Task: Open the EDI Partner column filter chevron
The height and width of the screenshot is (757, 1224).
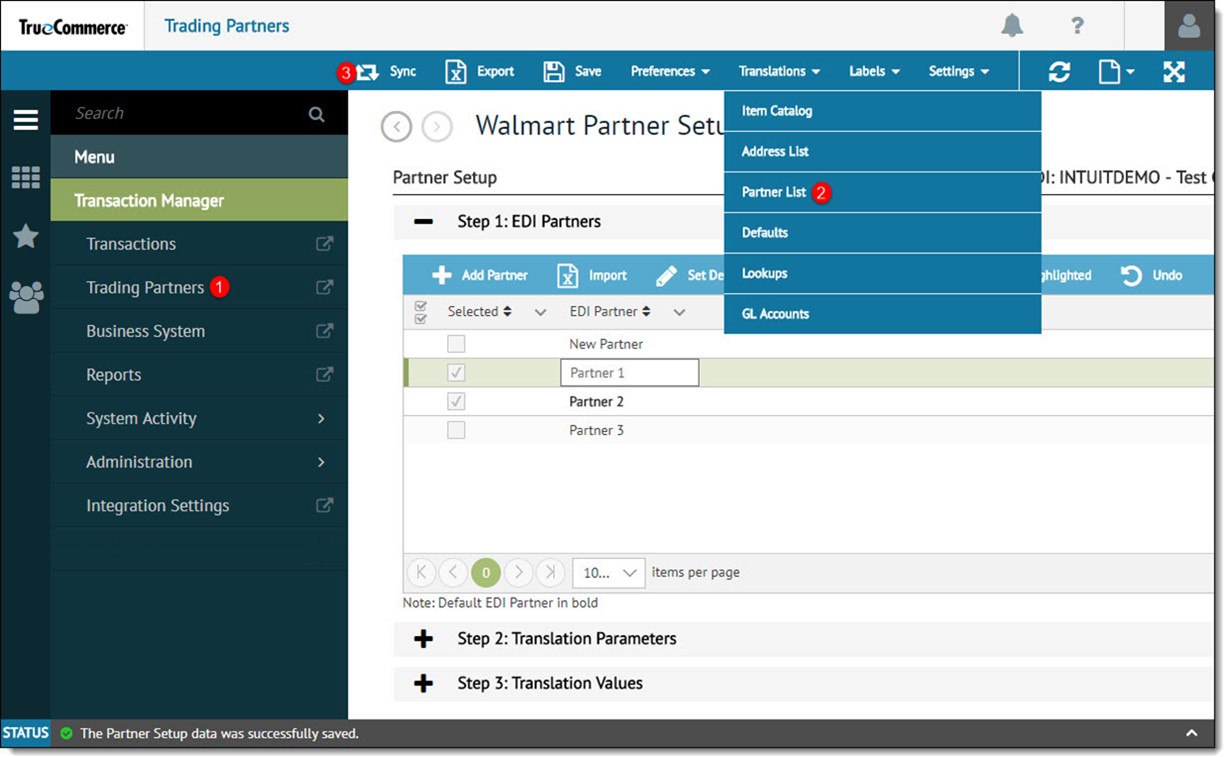Action: [679, 312]
